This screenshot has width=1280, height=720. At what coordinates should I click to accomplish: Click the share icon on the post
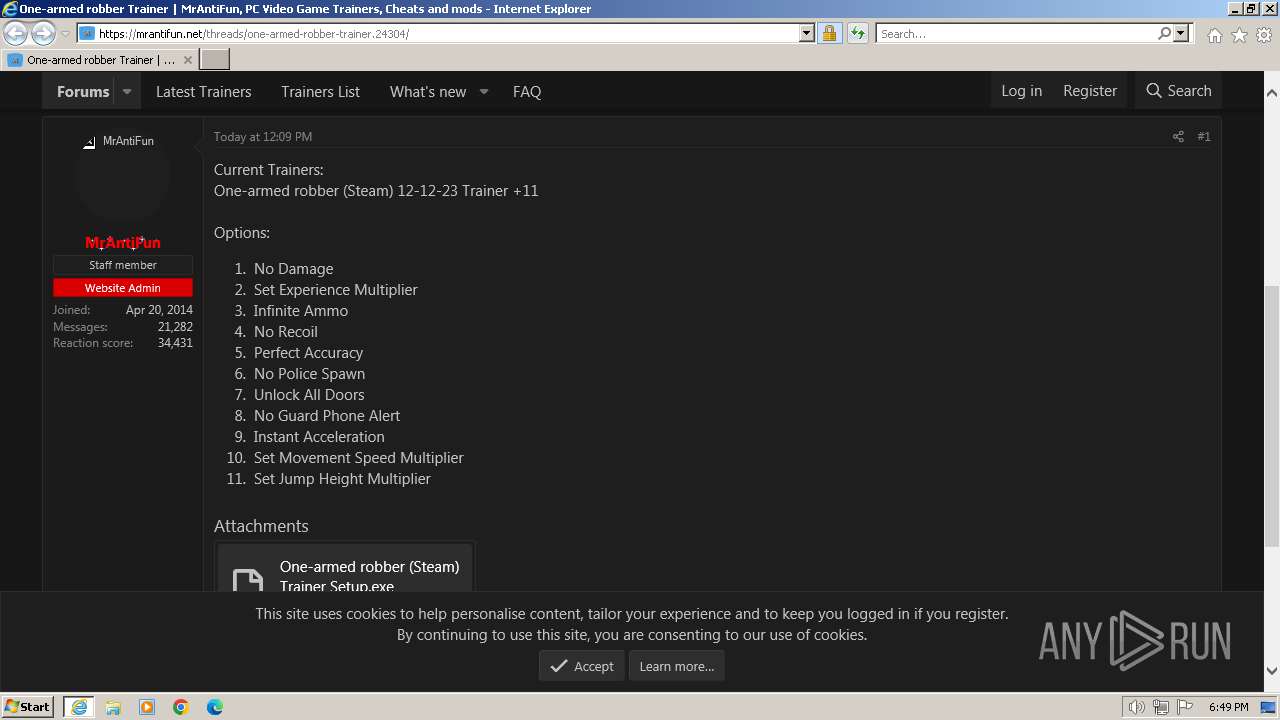1178,136
